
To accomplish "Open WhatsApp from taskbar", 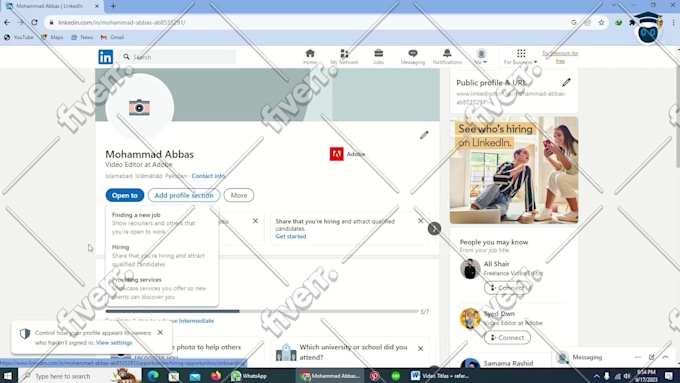I will pos(248,376).
